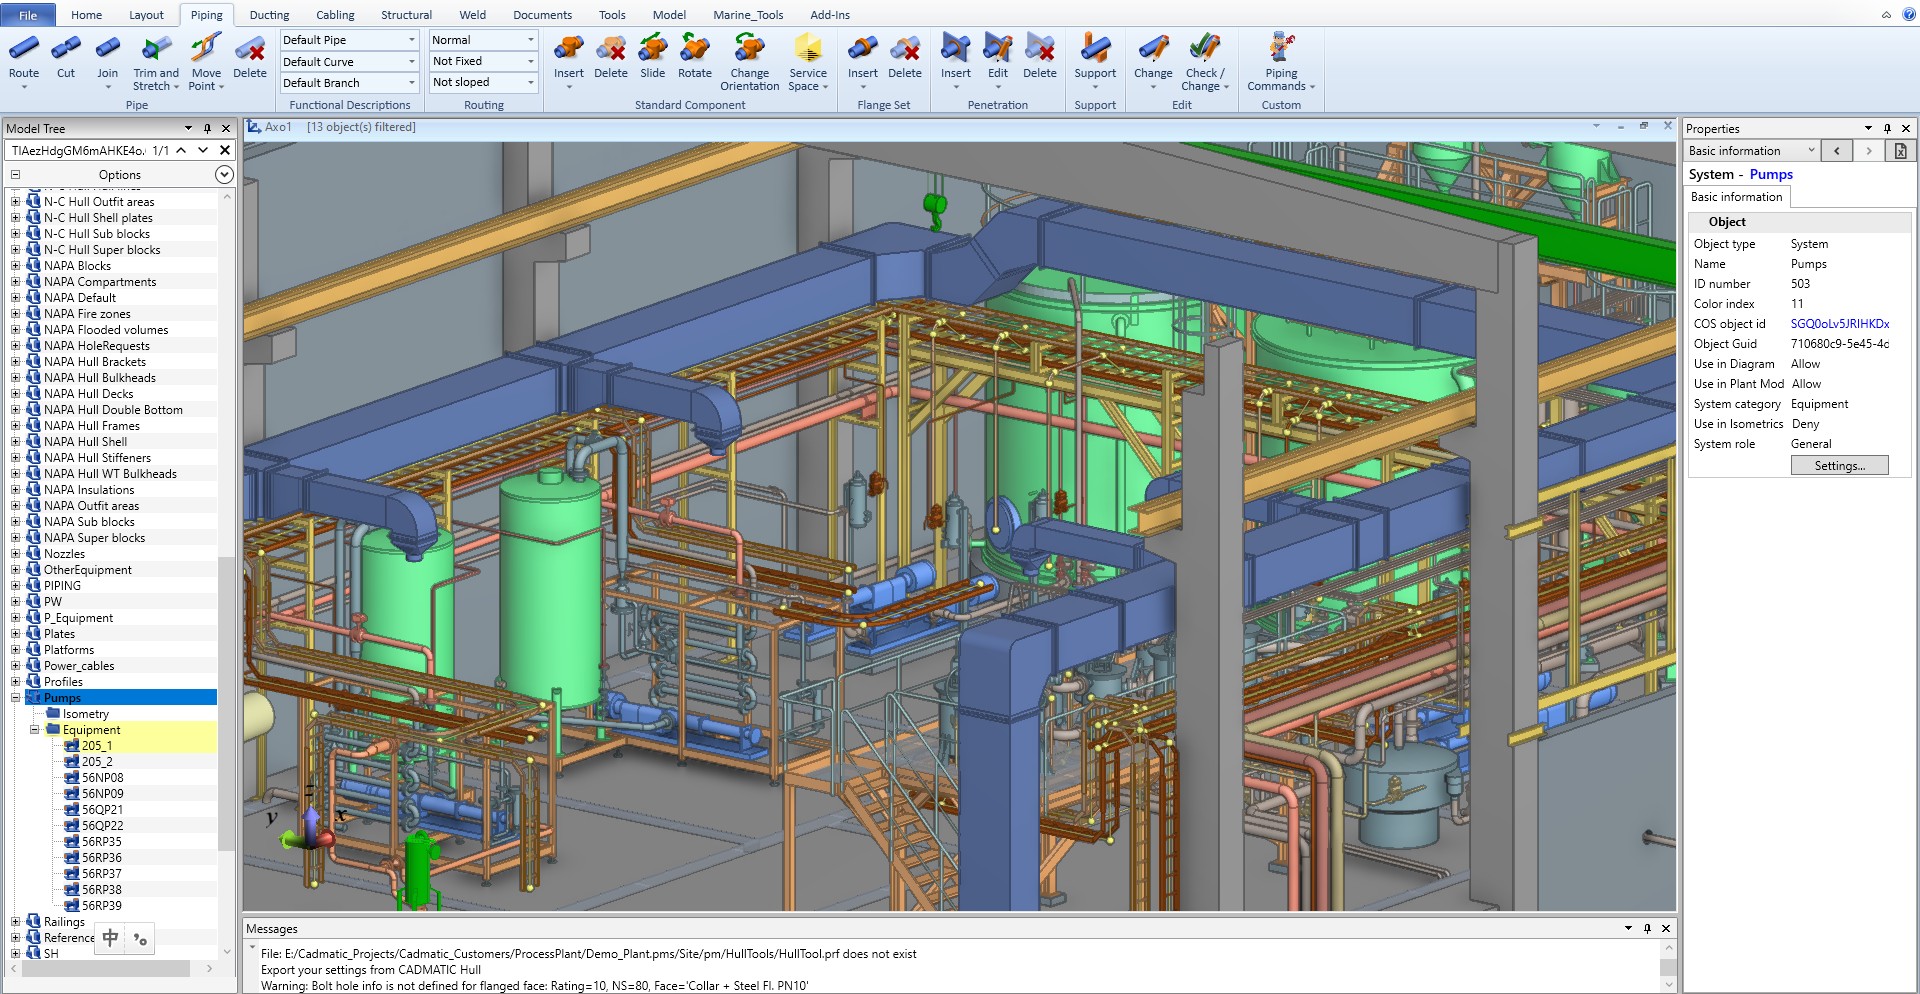
Task: Go to previous properties page arrow
Action: pyautogui.click(x=1837, y=151)
